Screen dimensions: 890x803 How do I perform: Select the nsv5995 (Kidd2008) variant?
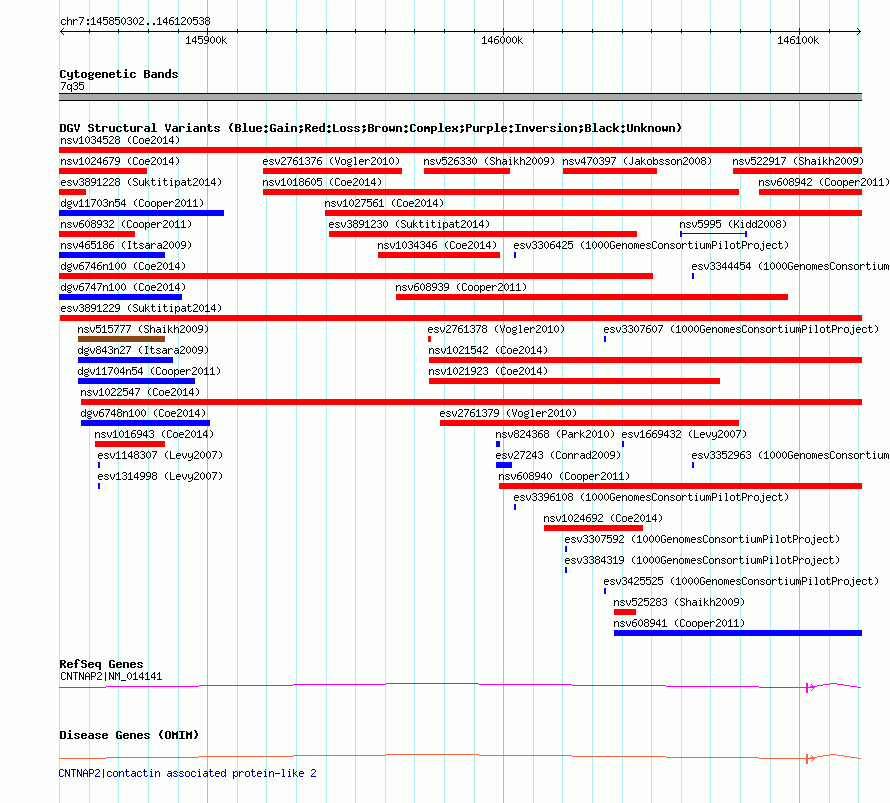click(733, 224)
